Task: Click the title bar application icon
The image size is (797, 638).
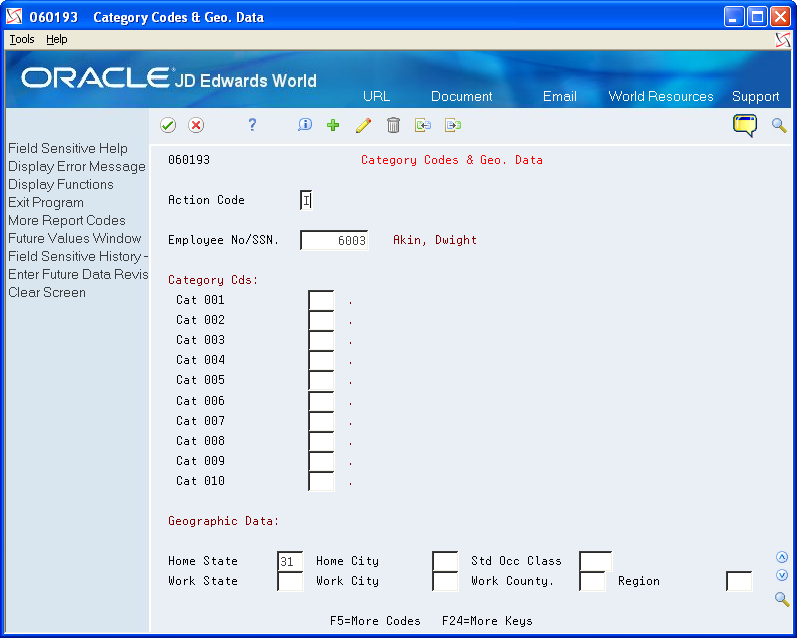Action: pos(14,17)
